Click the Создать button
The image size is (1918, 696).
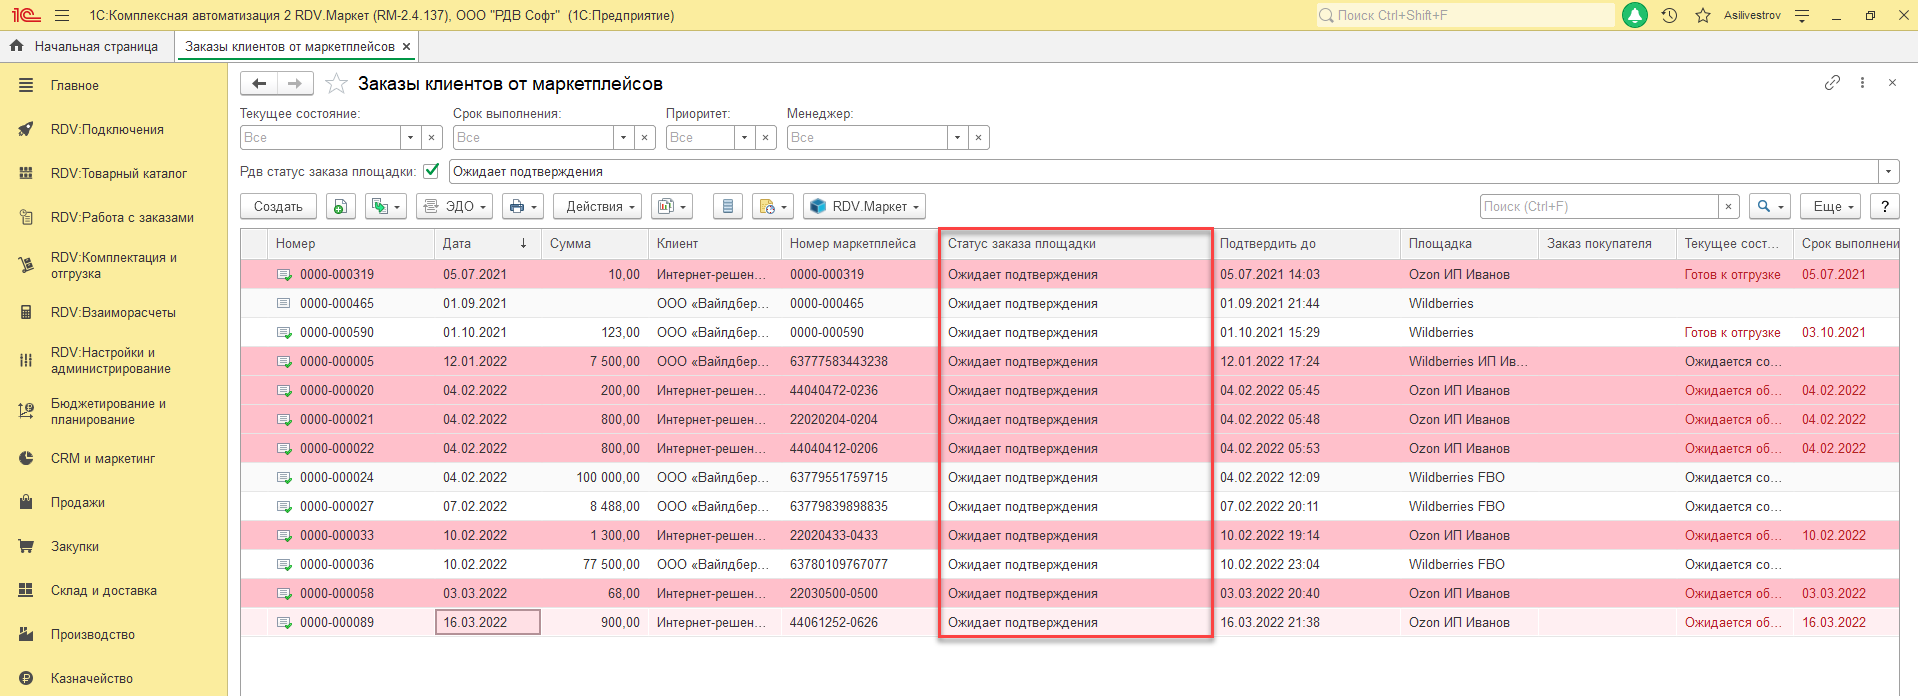point(278,206)
